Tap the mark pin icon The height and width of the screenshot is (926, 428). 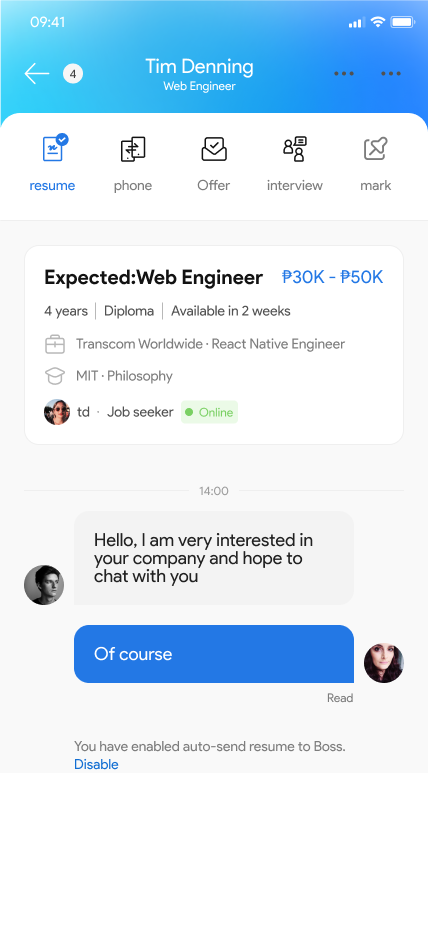pyautogui.click(x=375, y=149)
